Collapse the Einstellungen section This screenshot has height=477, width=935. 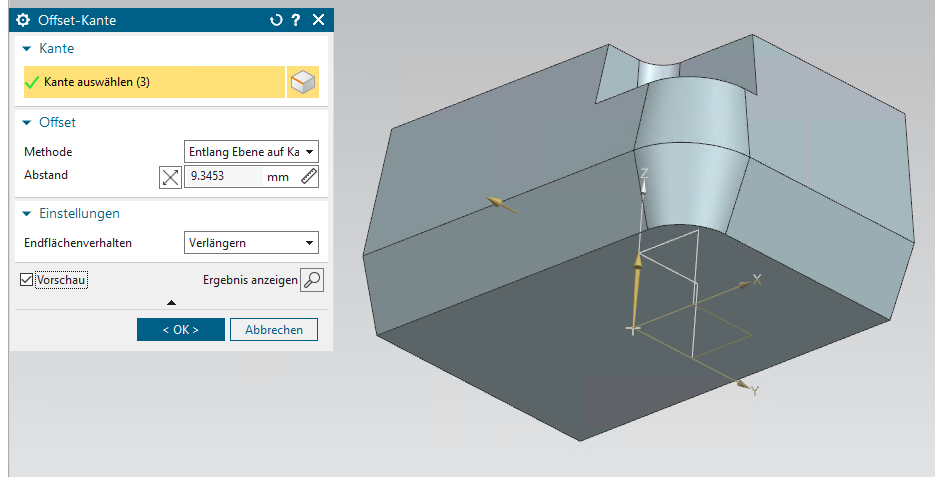[27, 214]
